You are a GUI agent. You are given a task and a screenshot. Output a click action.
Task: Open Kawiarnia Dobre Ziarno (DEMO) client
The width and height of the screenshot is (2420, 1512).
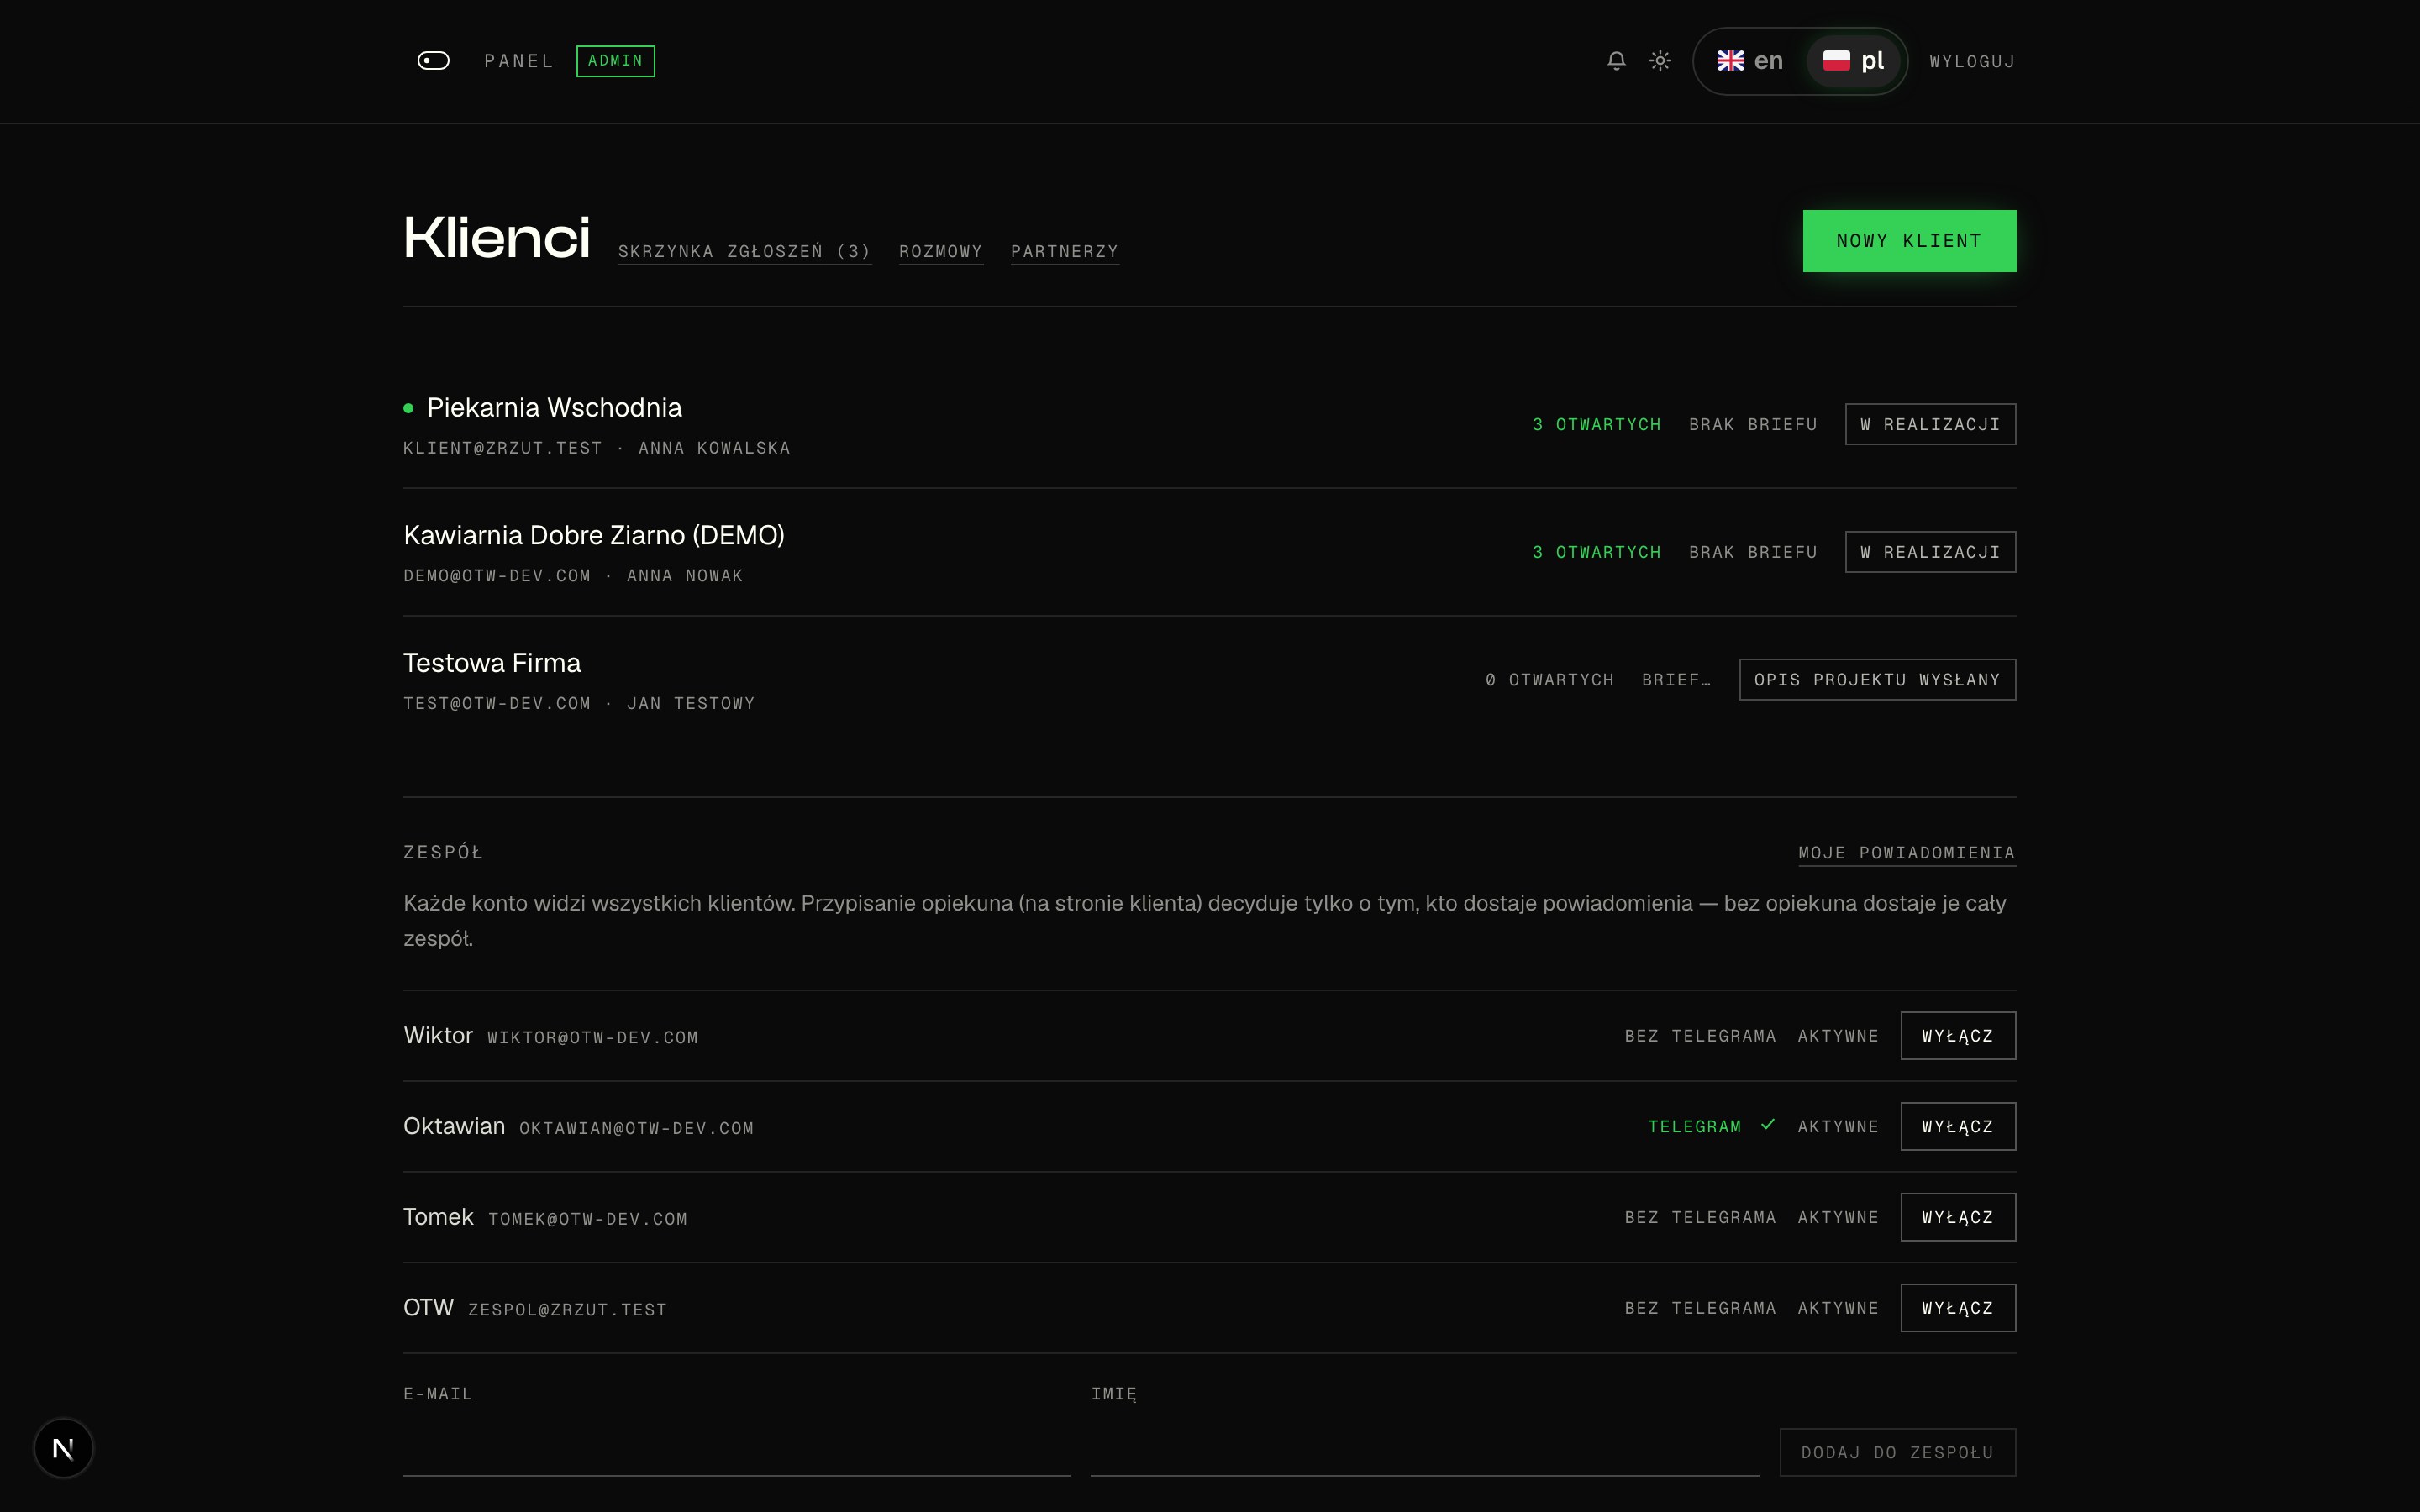pos(593,535)
